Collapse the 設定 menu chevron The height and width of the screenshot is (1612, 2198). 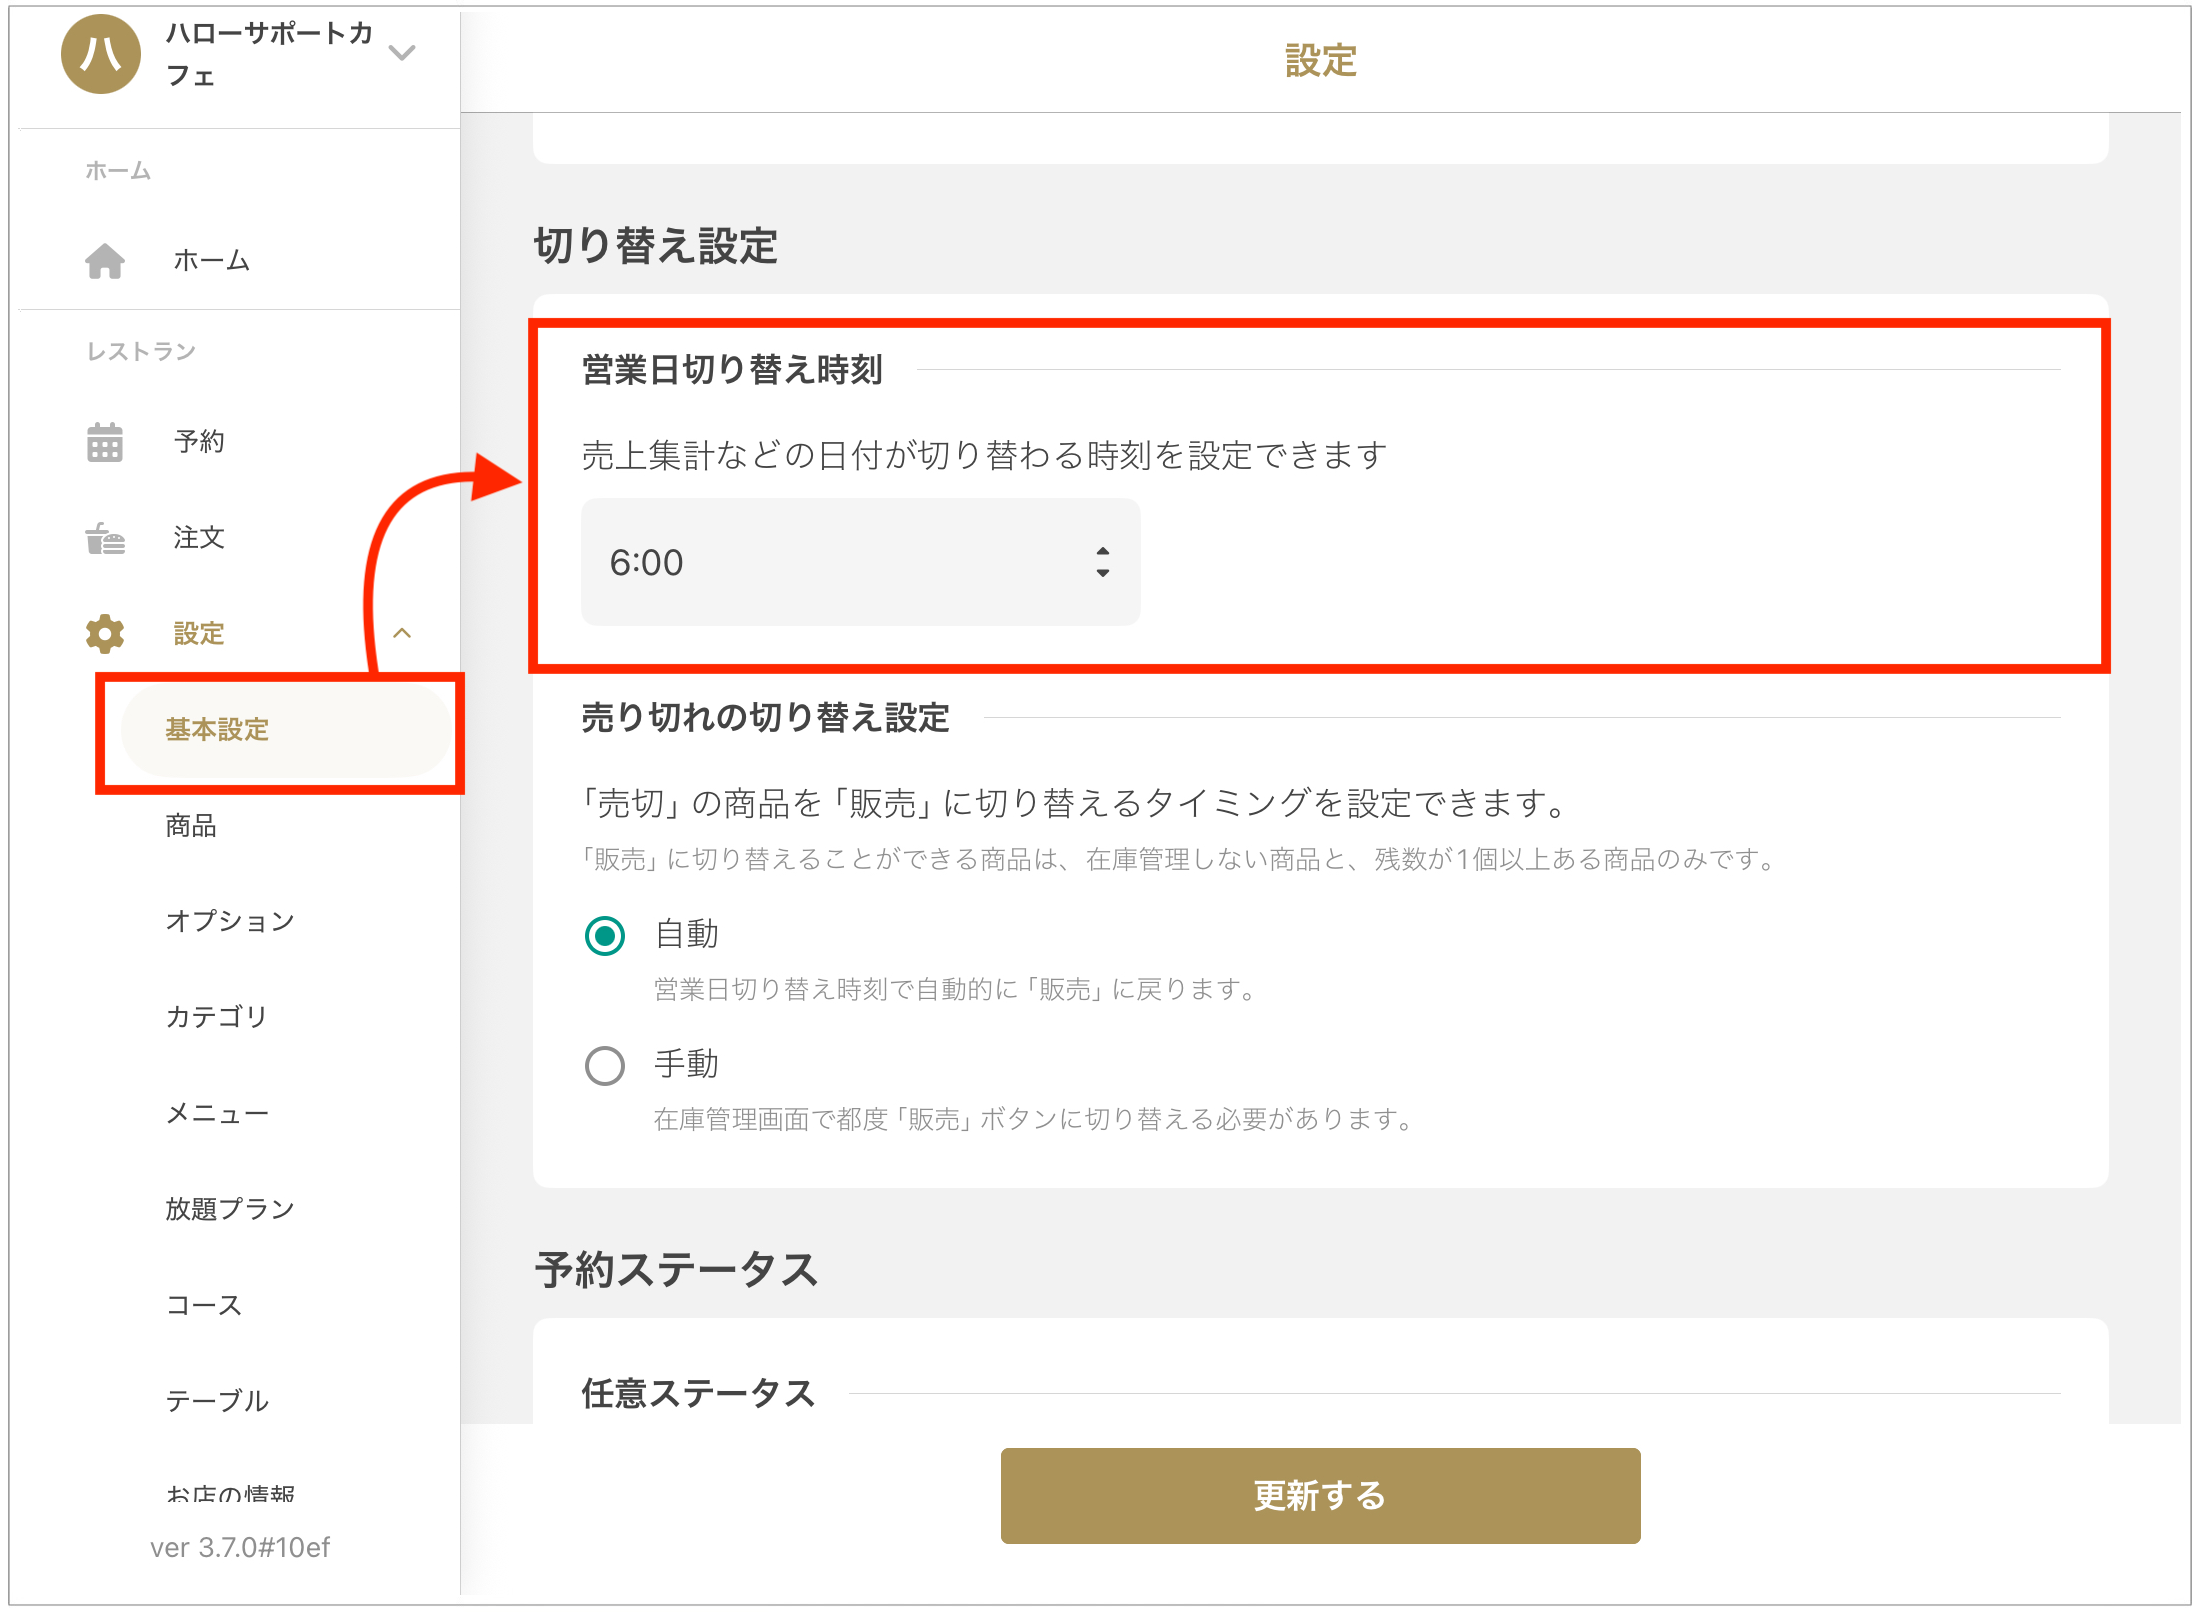(402, 633)
